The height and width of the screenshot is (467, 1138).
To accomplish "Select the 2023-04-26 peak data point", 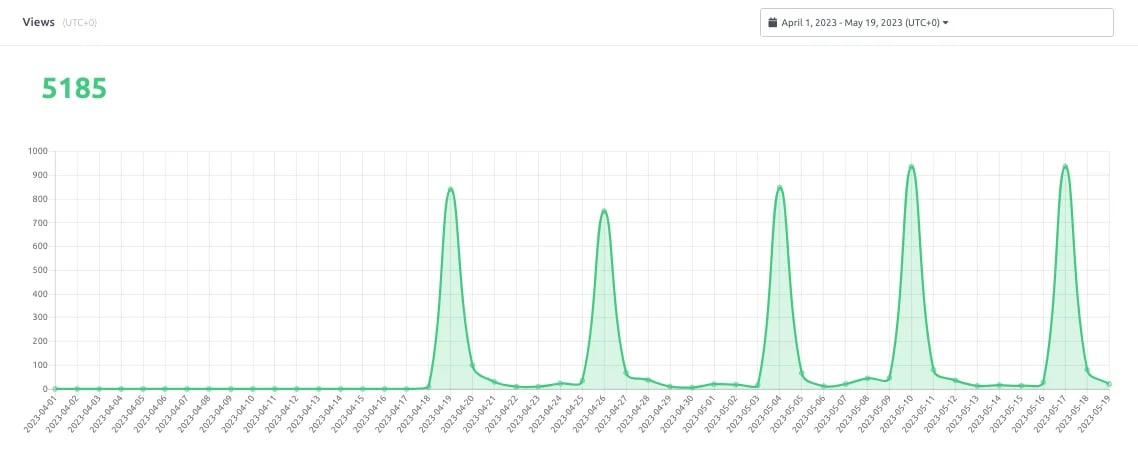I will (x=604, y=211).
